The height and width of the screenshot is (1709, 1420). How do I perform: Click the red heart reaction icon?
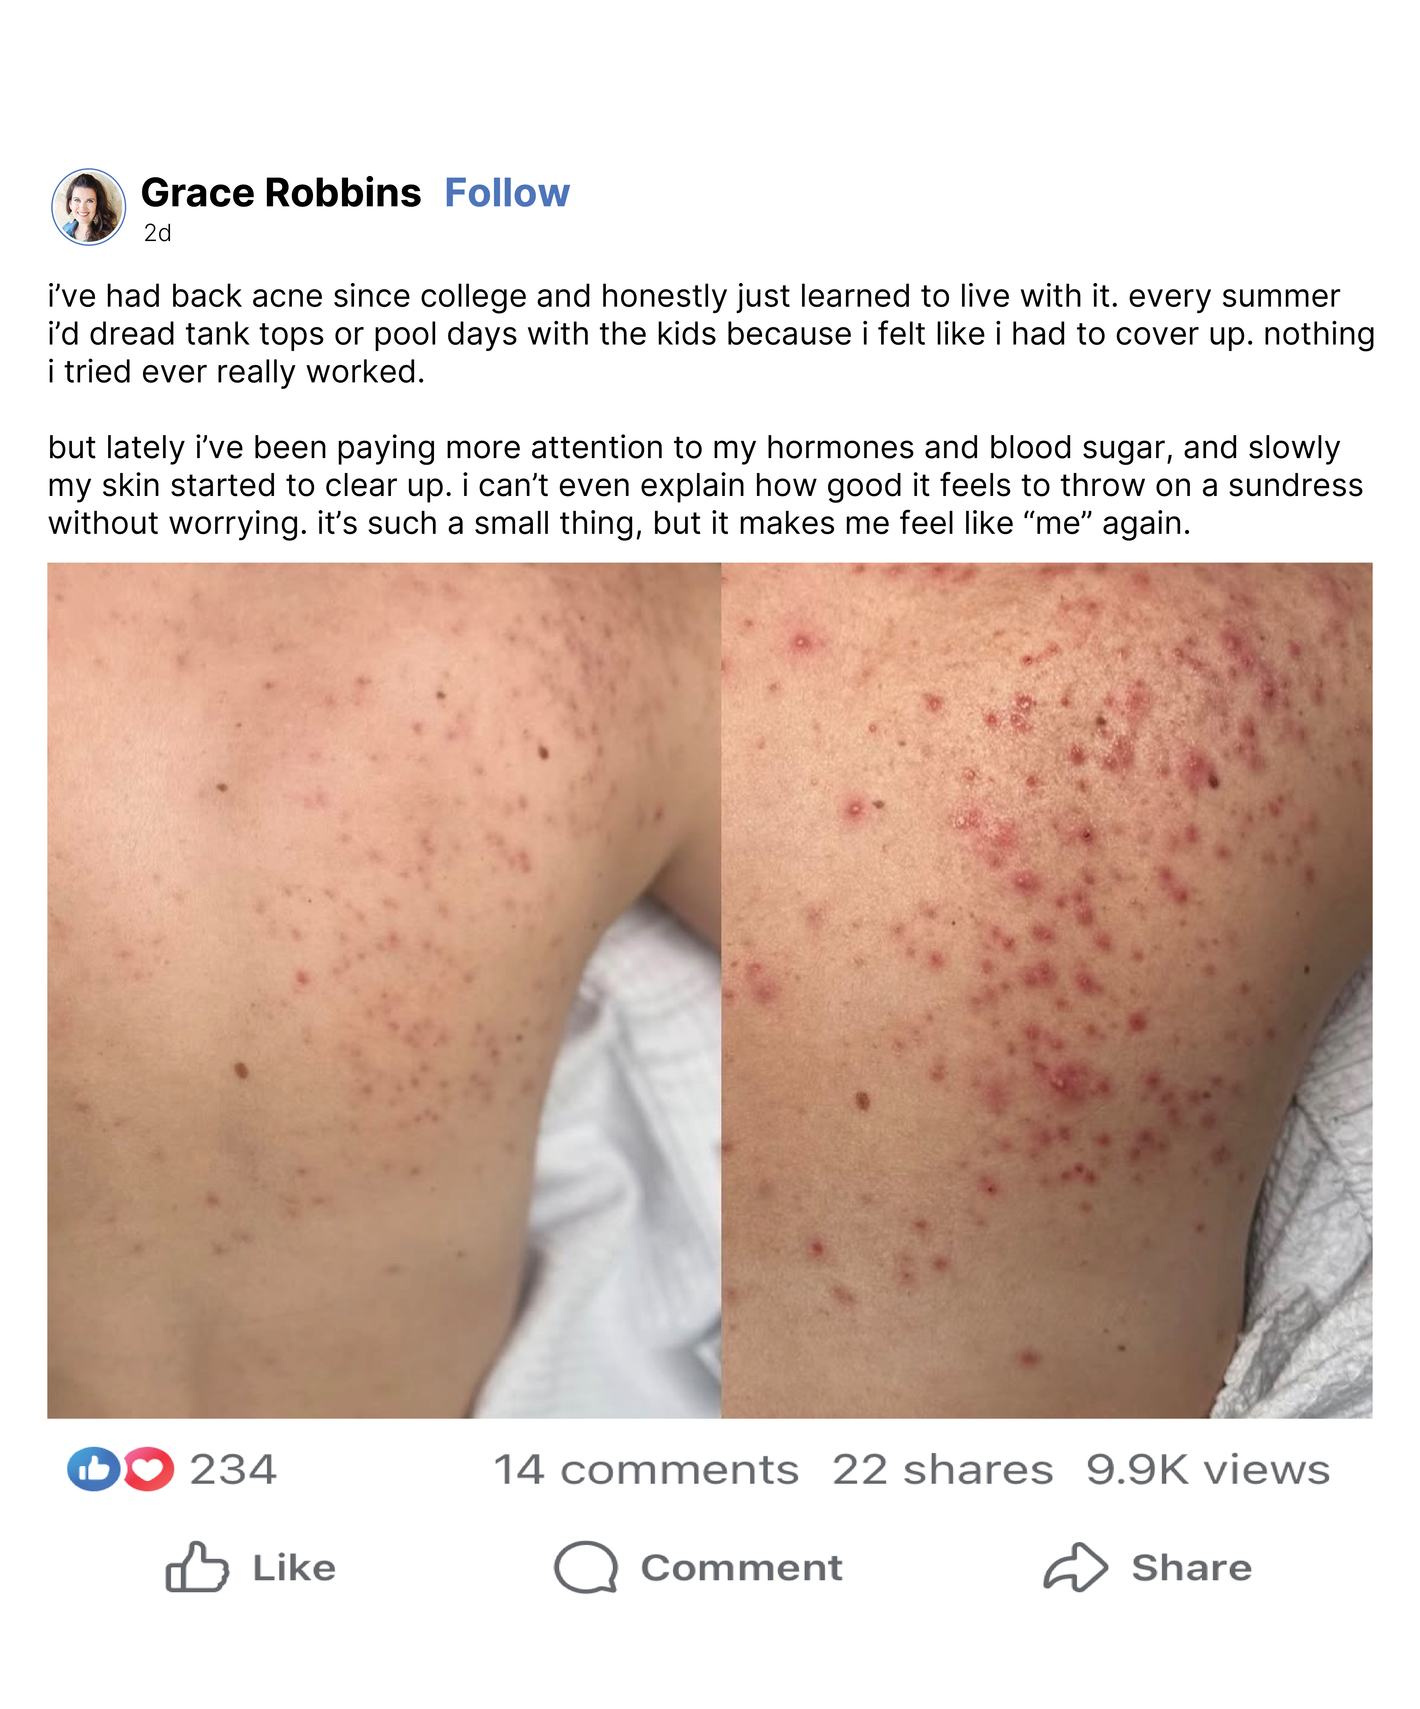point(149,1470)
